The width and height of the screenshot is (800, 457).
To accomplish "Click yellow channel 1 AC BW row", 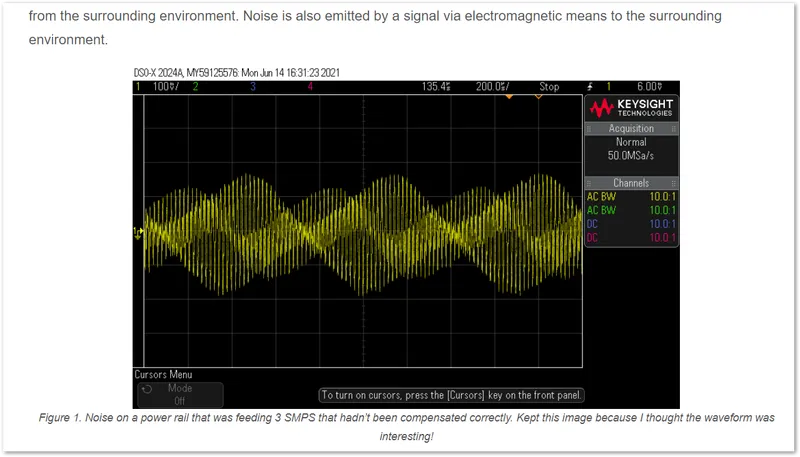I will pos(631,197).
